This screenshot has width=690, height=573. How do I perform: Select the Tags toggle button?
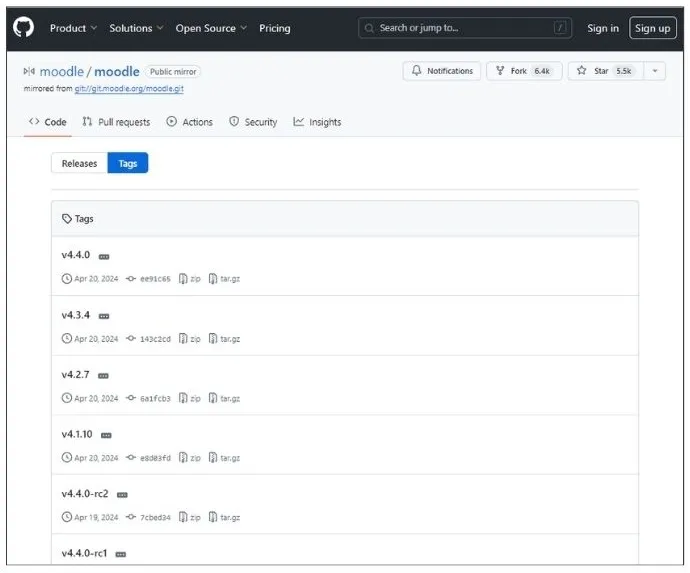tap(128, 163)
